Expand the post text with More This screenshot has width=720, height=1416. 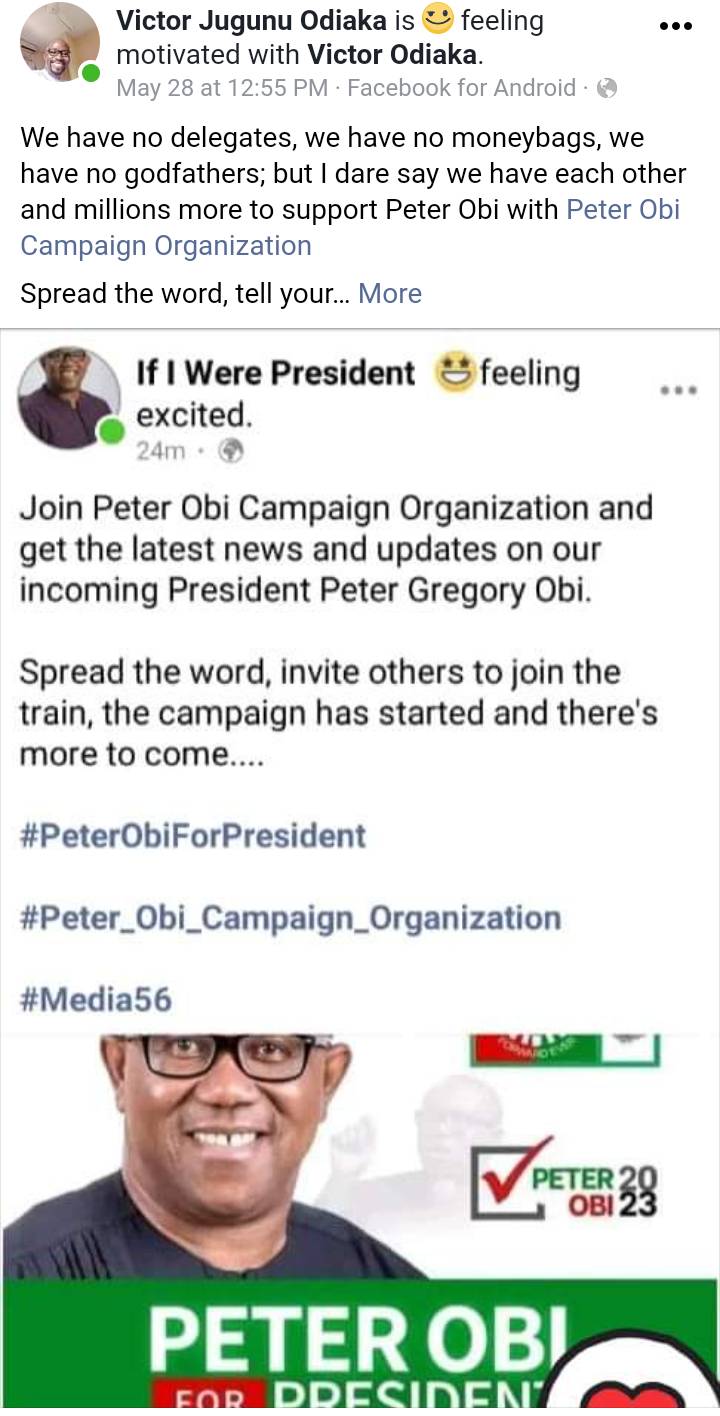390,293
